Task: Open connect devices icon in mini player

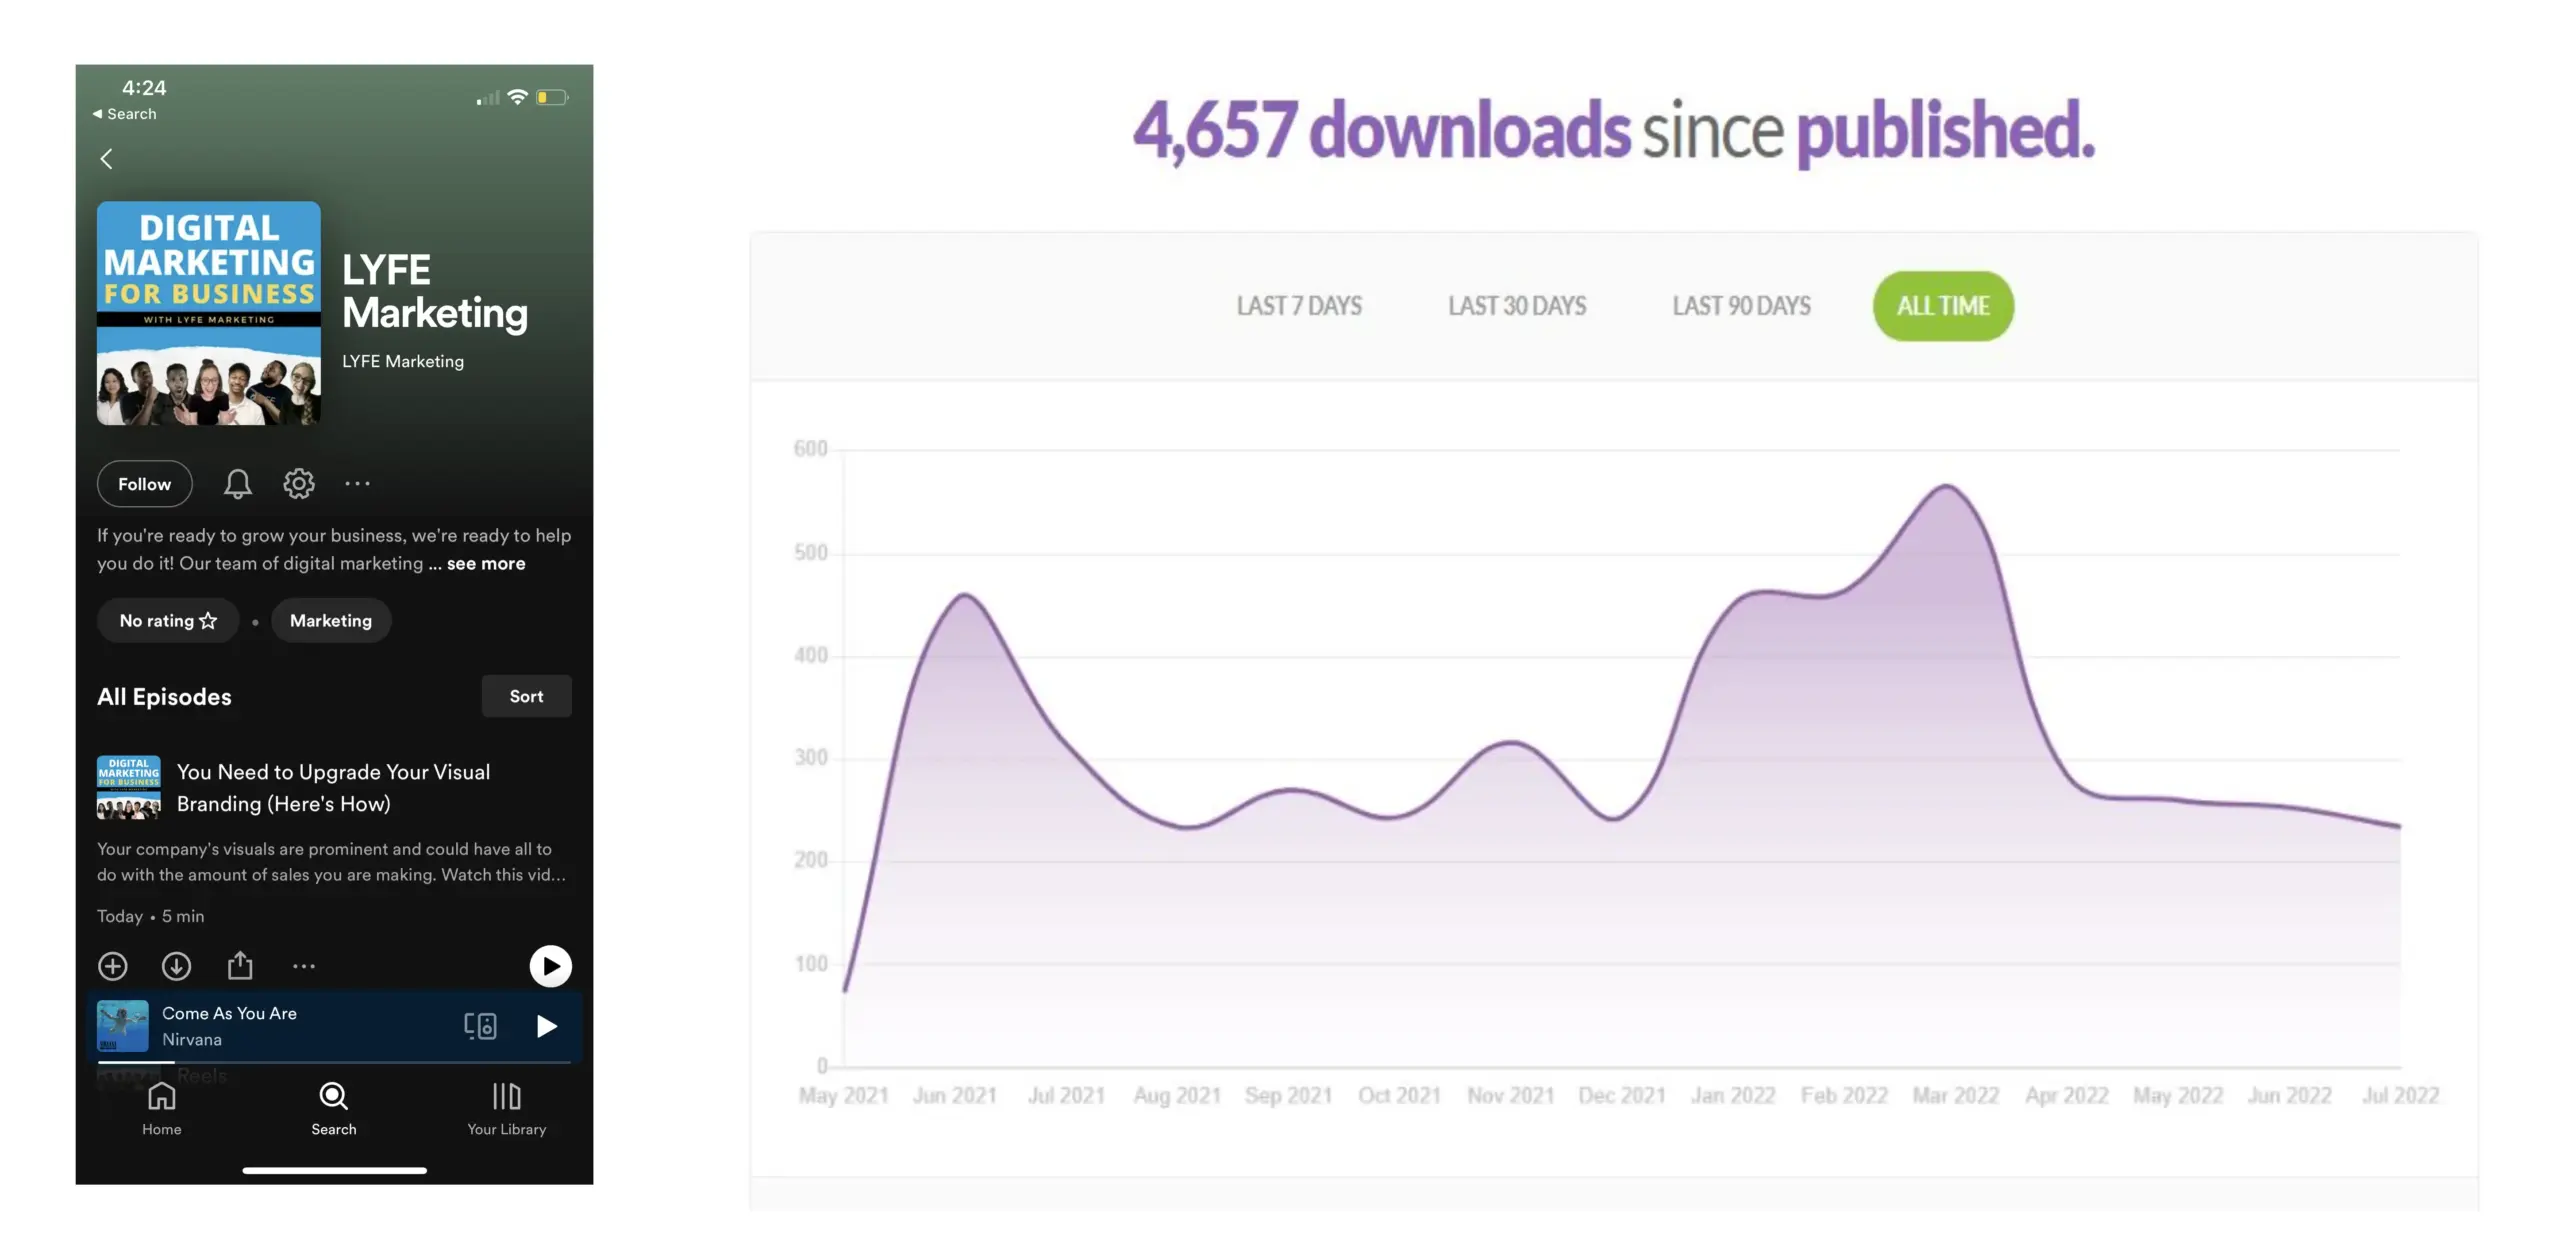Action: [480, 1026]
